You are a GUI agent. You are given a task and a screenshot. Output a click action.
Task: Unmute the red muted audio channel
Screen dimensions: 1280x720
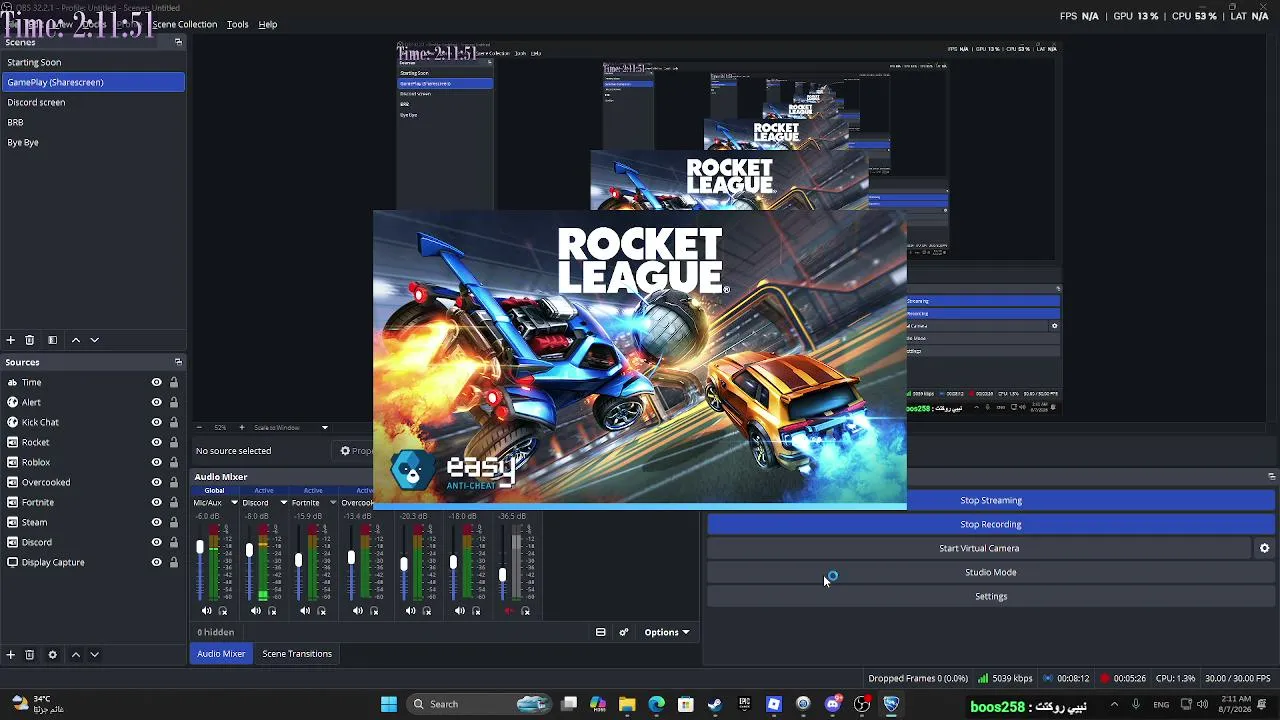coord(508,611)
